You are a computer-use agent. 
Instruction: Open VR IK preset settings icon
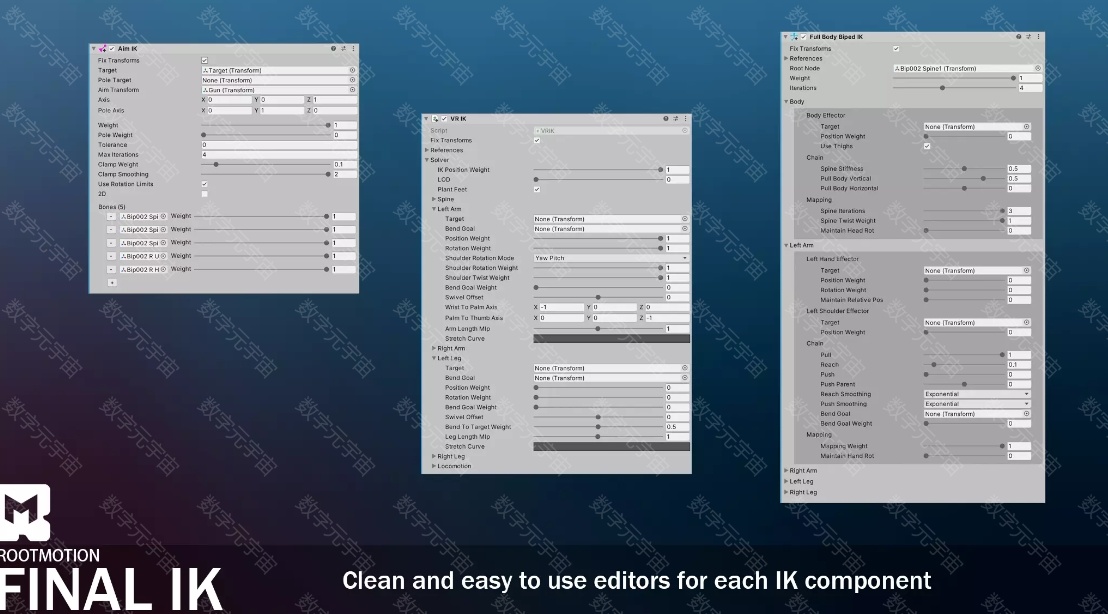(x=676, y=119)
